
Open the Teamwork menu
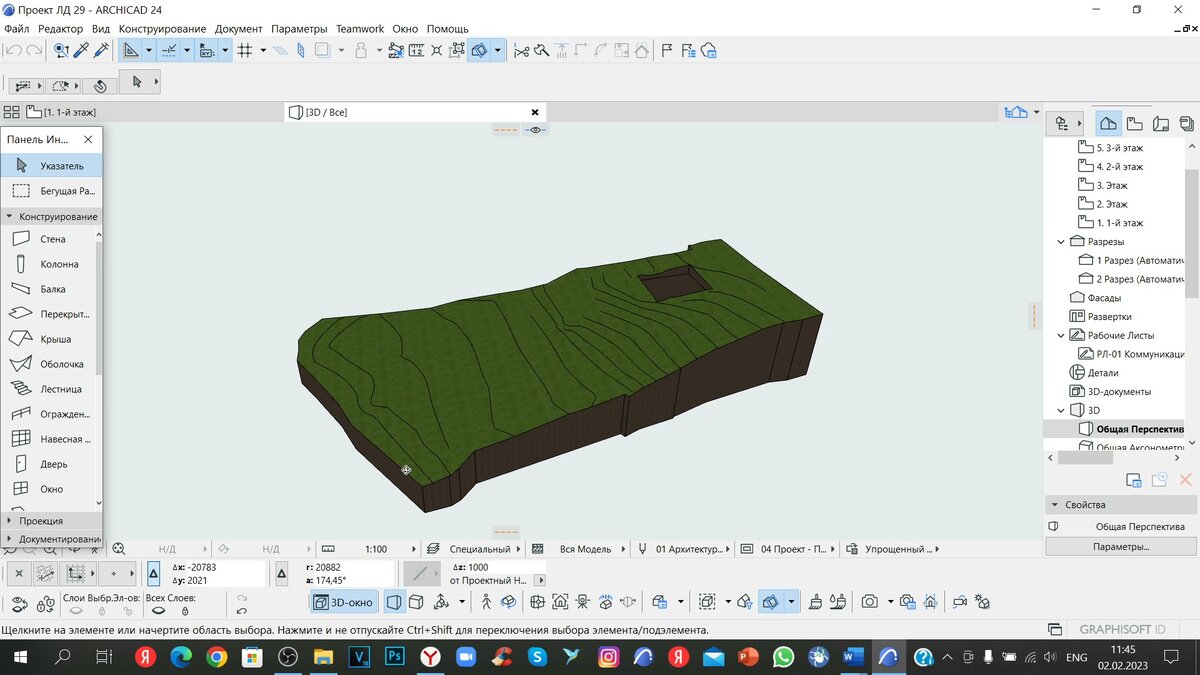tap(359, 28)
